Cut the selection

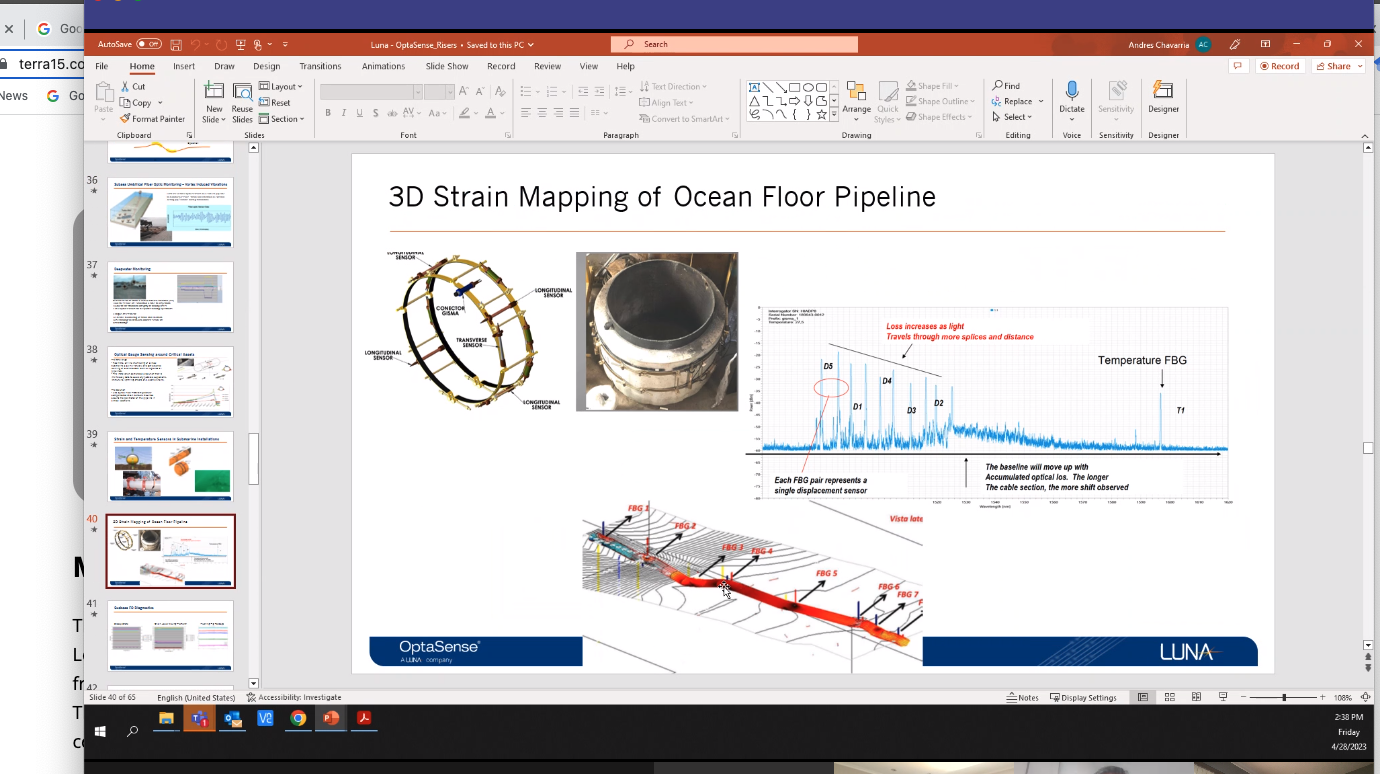133,87
